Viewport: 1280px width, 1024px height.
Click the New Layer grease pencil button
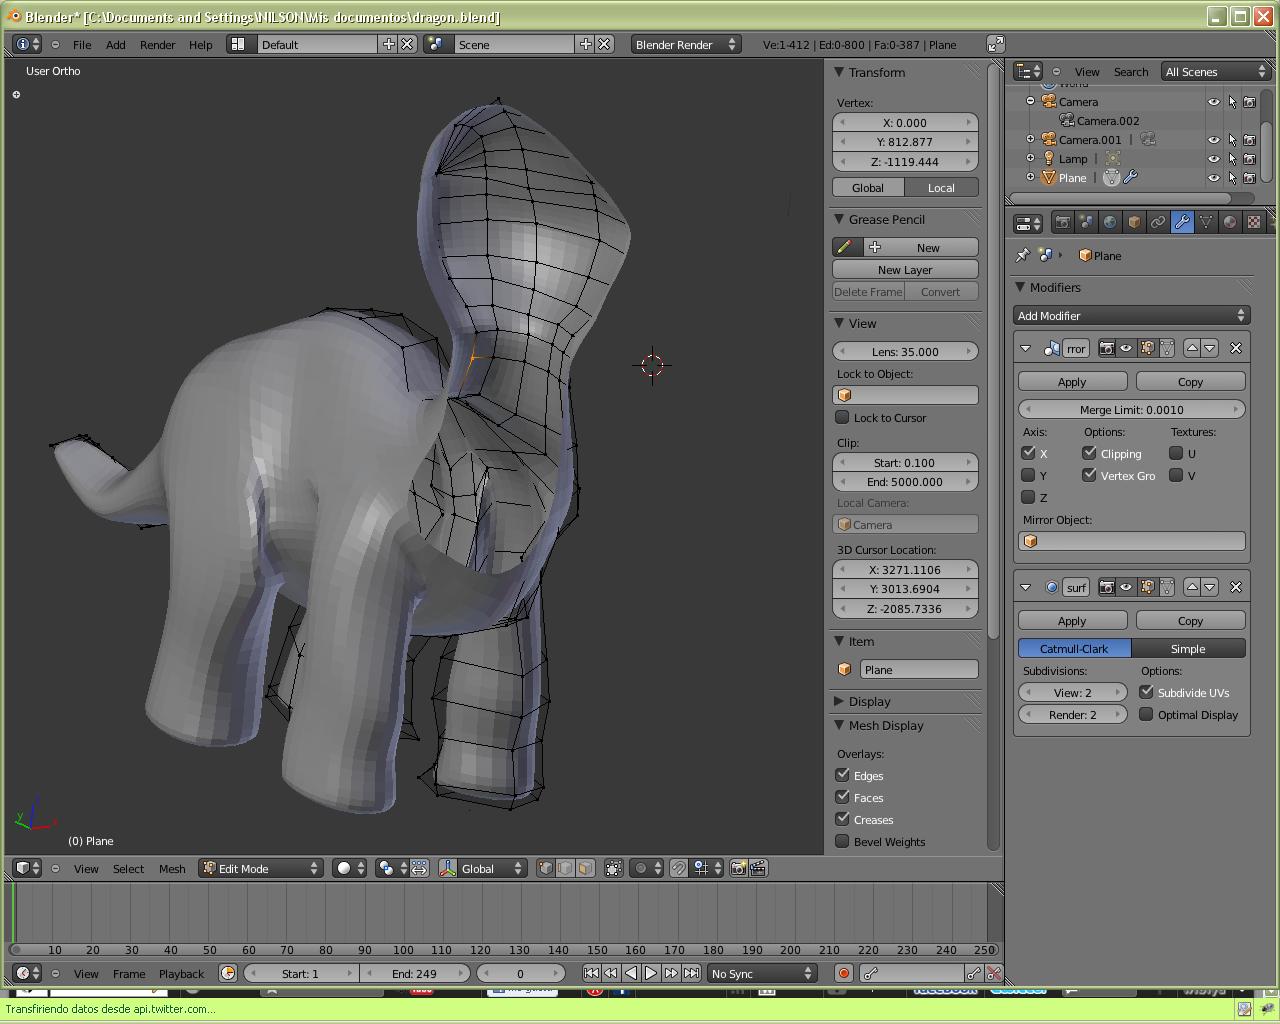pos(905,270)
